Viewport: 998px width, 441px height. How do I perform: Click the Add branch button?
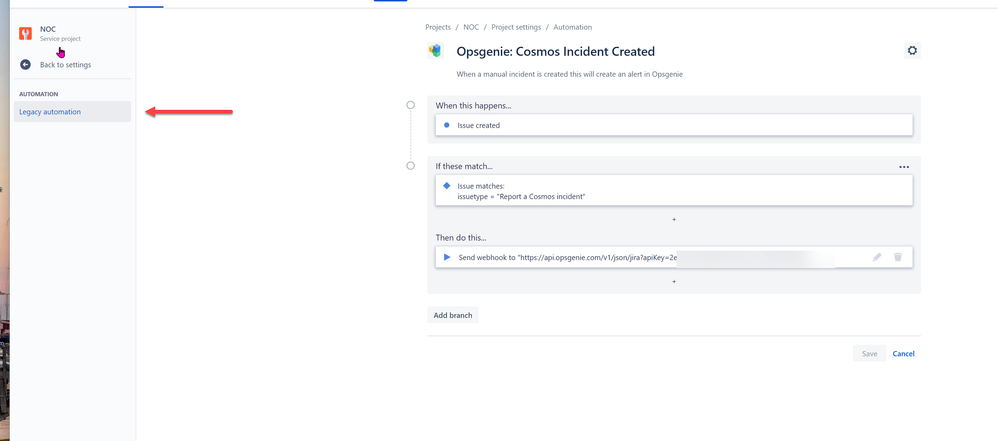click(453, 315)
